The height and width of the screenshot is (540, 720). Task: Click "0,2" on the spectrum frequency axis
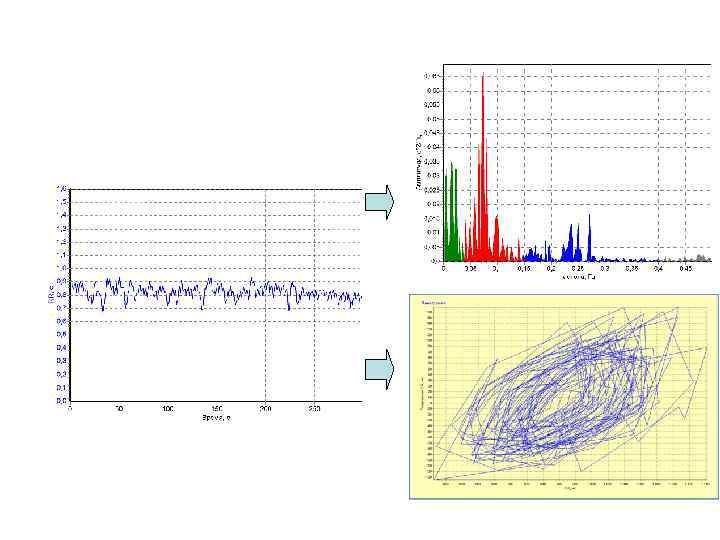click(551, 268)
